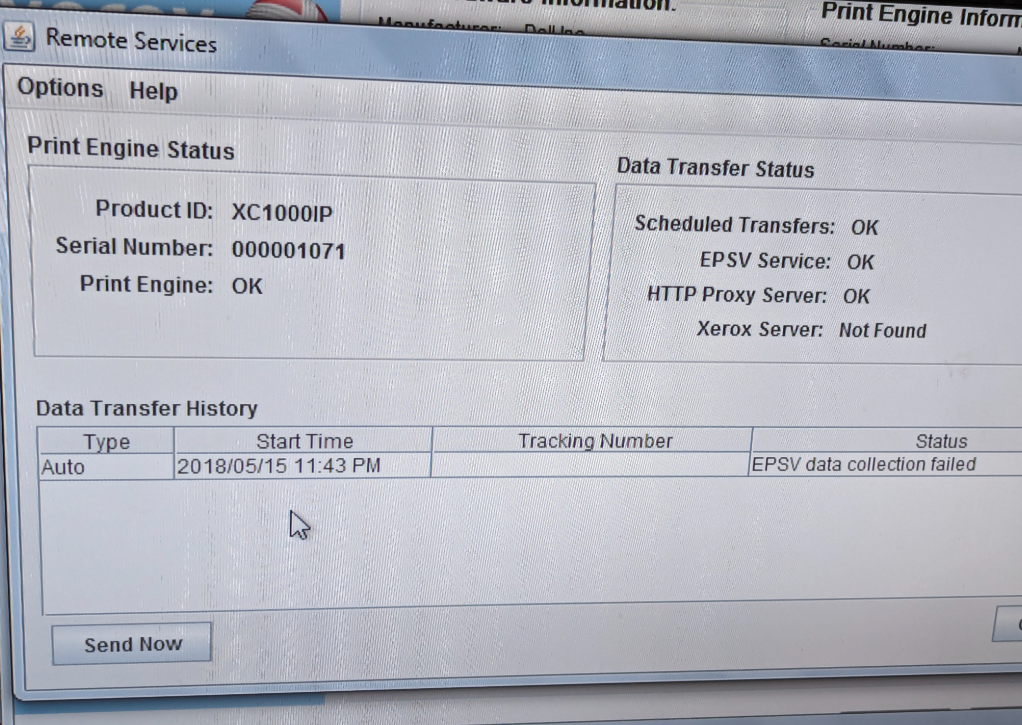Click the Java icon in Remote Services title bar
This screenshot has height=725, width=1022.
click(20, 37)
